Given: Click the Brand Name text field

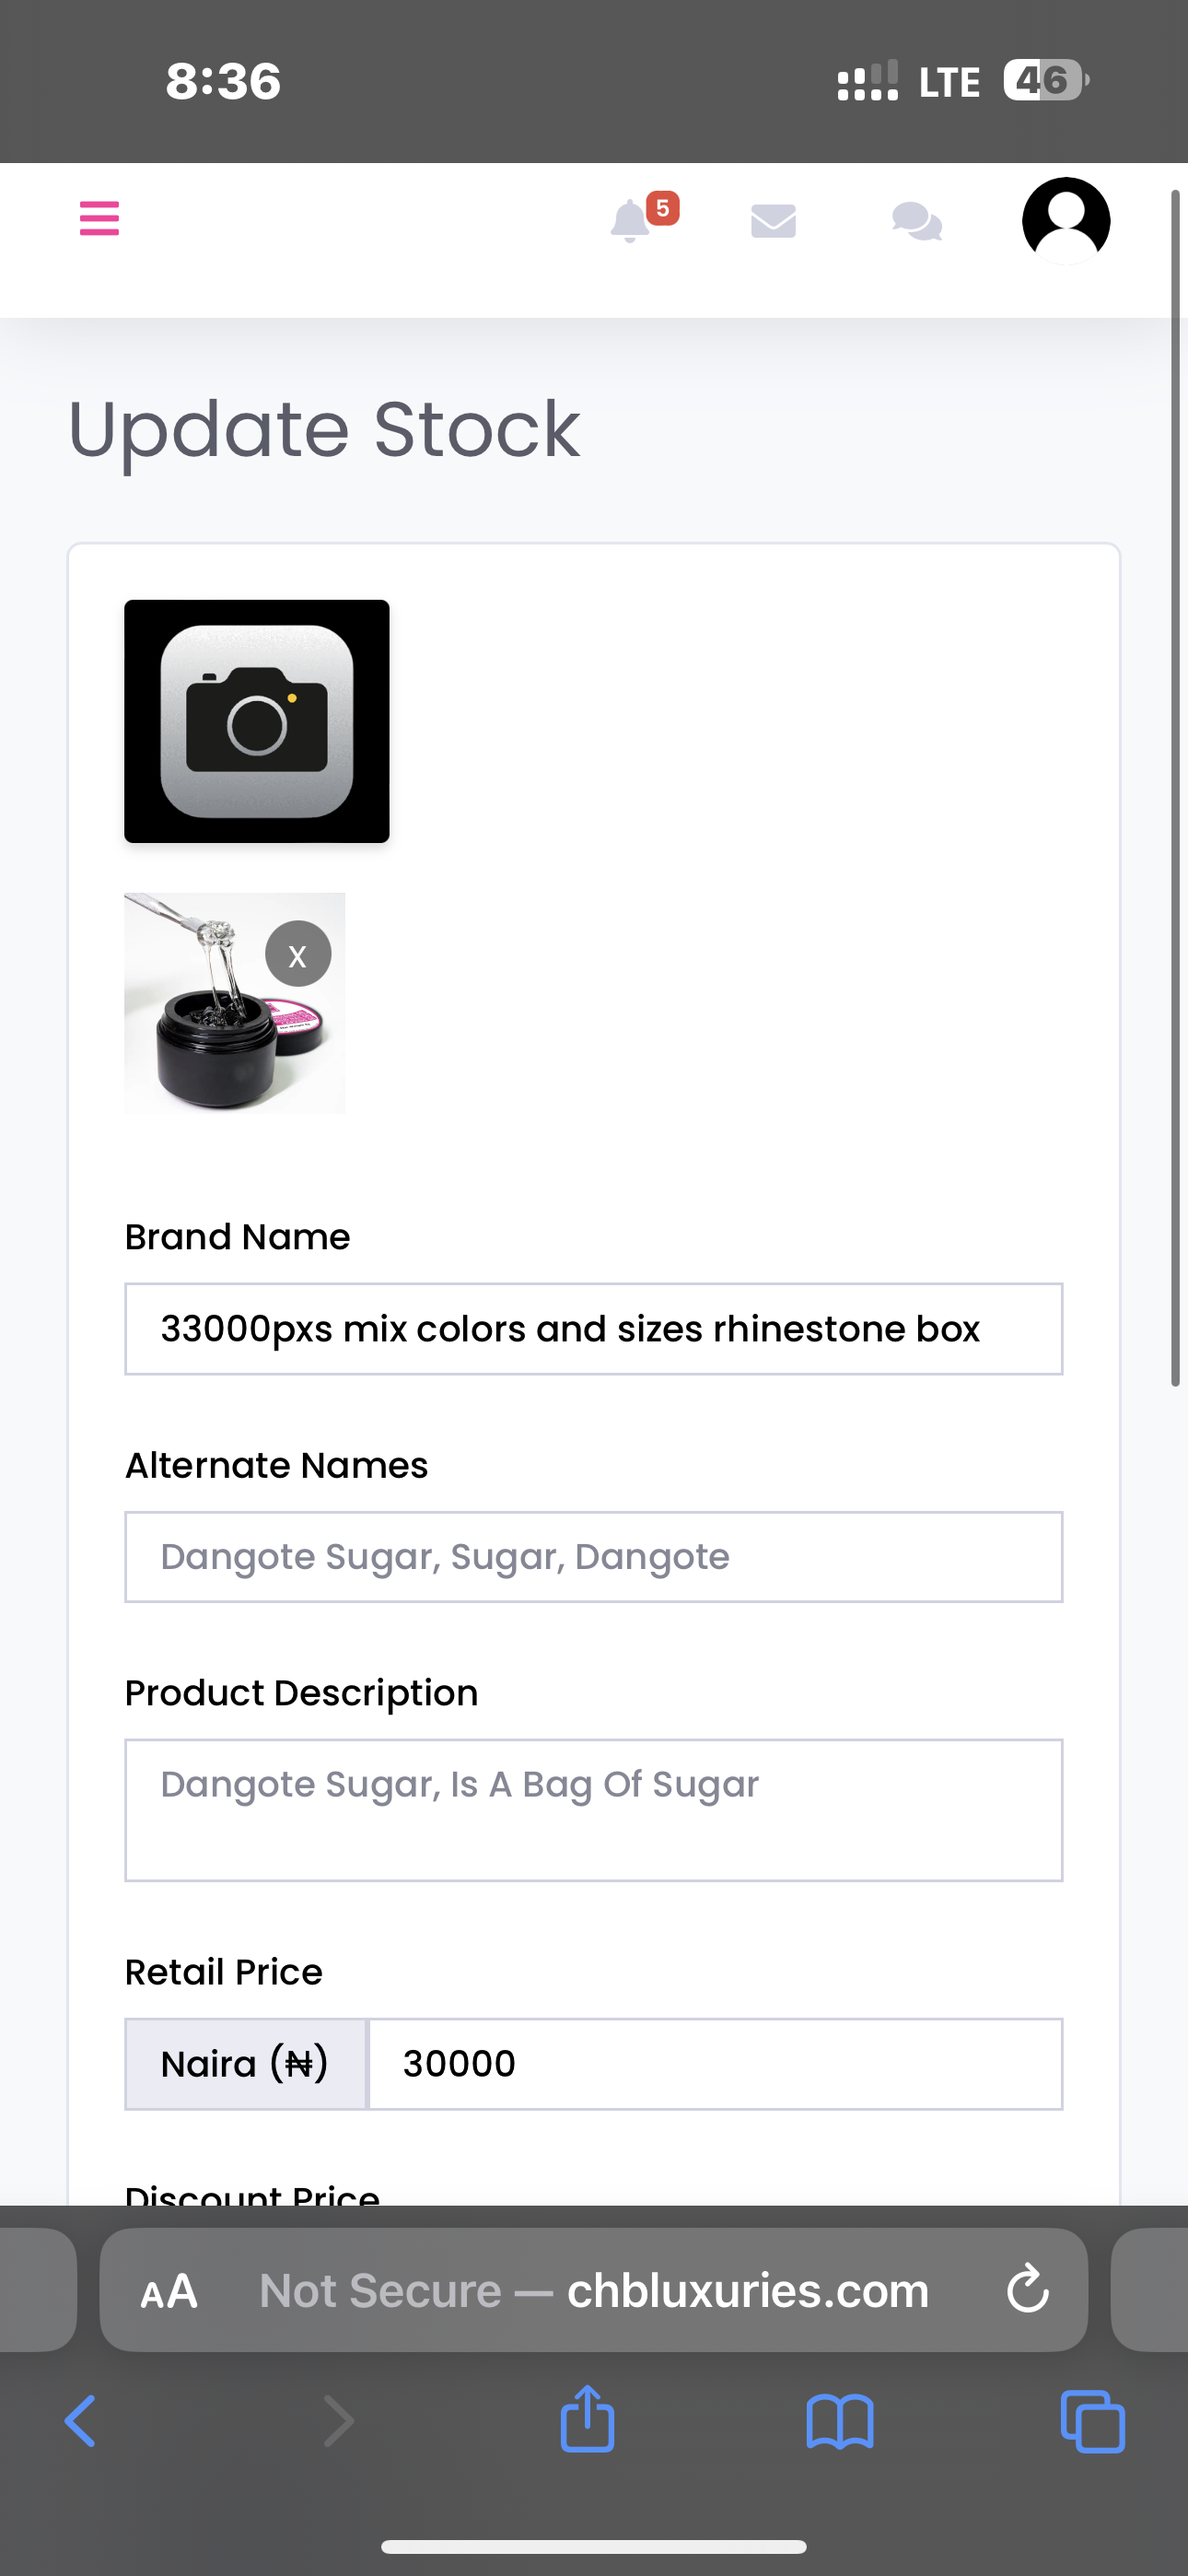Looking at the screenshot, I should pyautogui.click(x=593, y=1329).
